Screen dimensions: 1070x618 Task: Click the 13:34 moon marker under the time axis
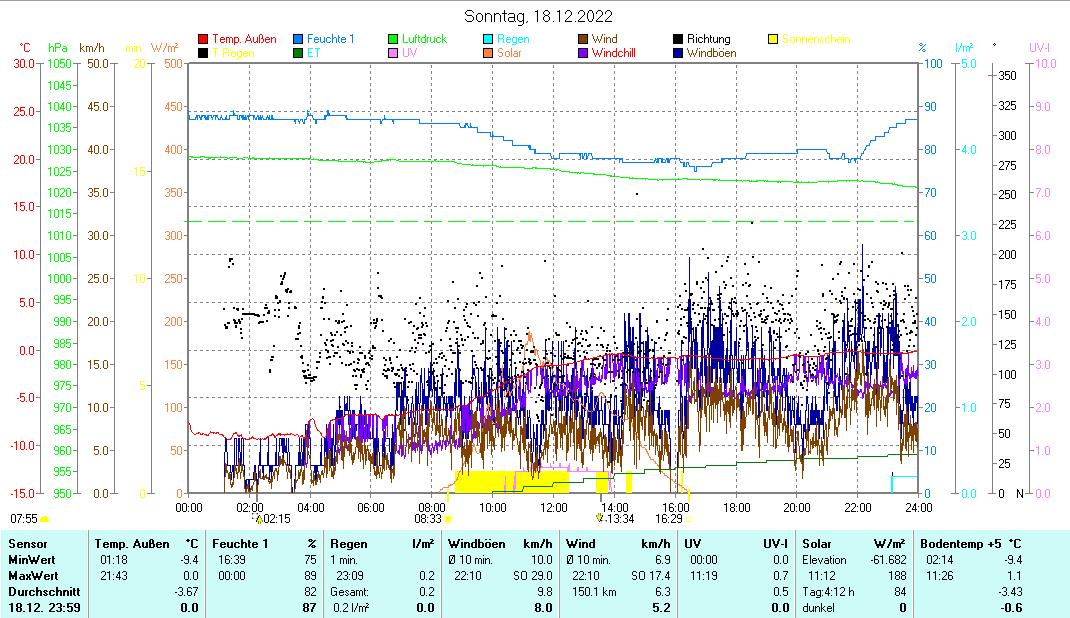point(615,519)
